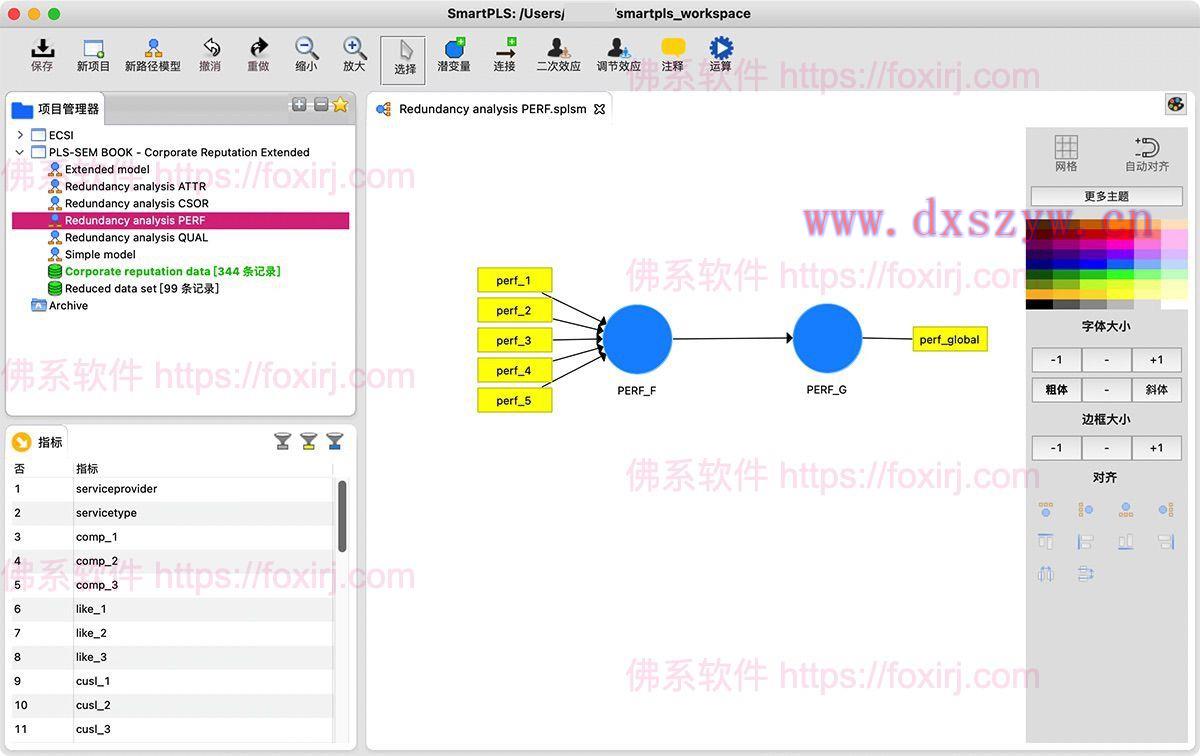Collapse all with minus icon in project manager
Viewport: 1200px width, 756px height.
(x=320, y=104)
